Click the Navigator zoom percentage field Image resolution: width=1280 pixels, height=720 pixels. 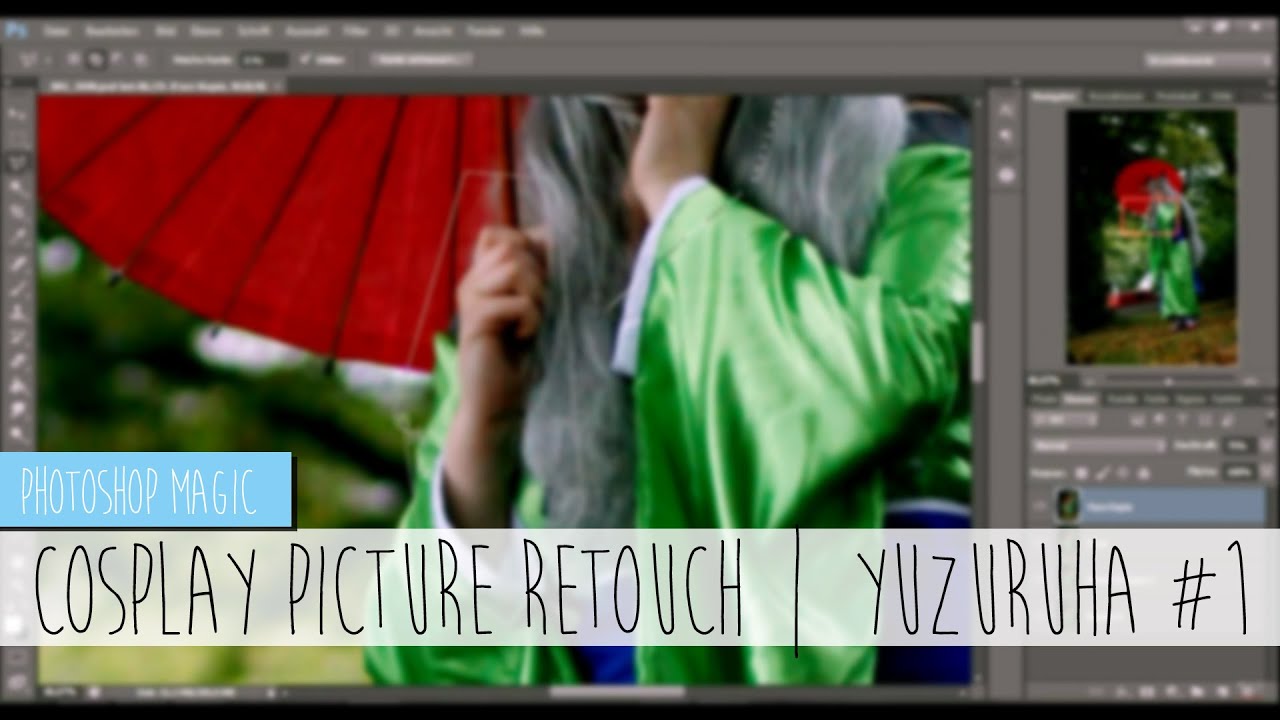point(1052,381)
